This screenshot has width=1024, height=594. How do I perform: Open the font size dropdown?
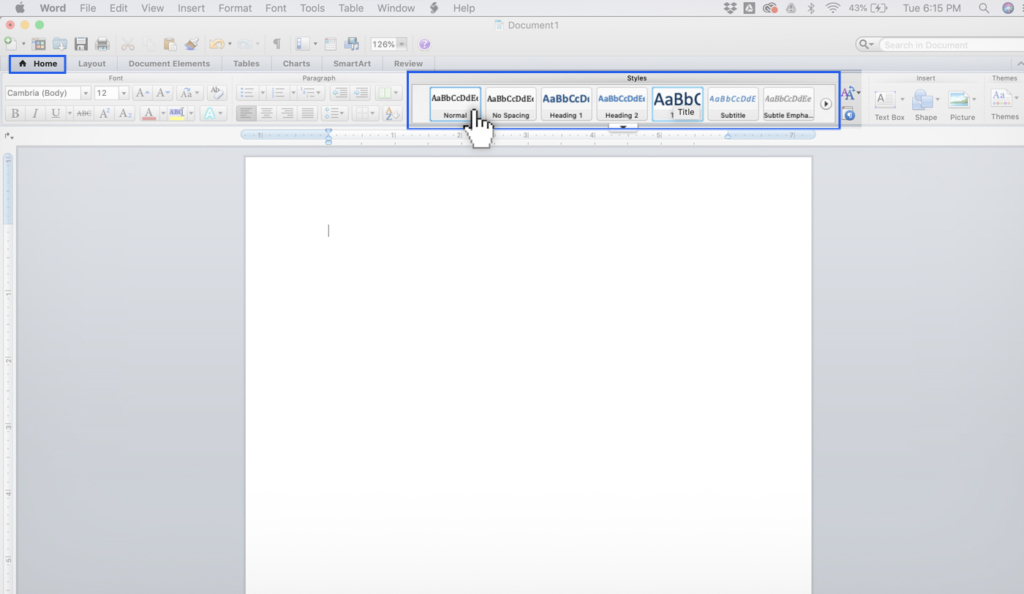(124, 93)
